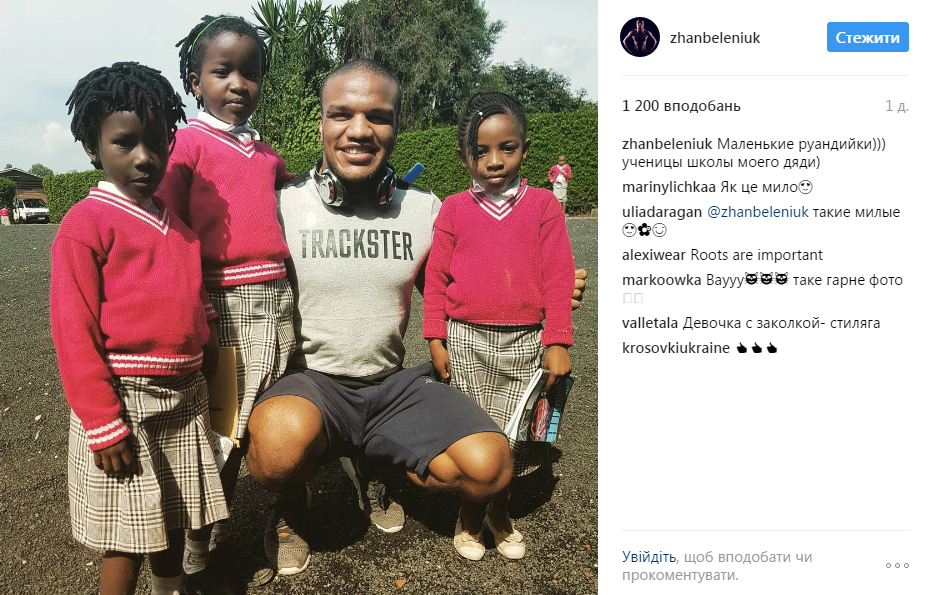Screen dimensions: 931x595
Task: Open the zhanbeleniuk profile avatar
Action: click(x=639, y=37)
